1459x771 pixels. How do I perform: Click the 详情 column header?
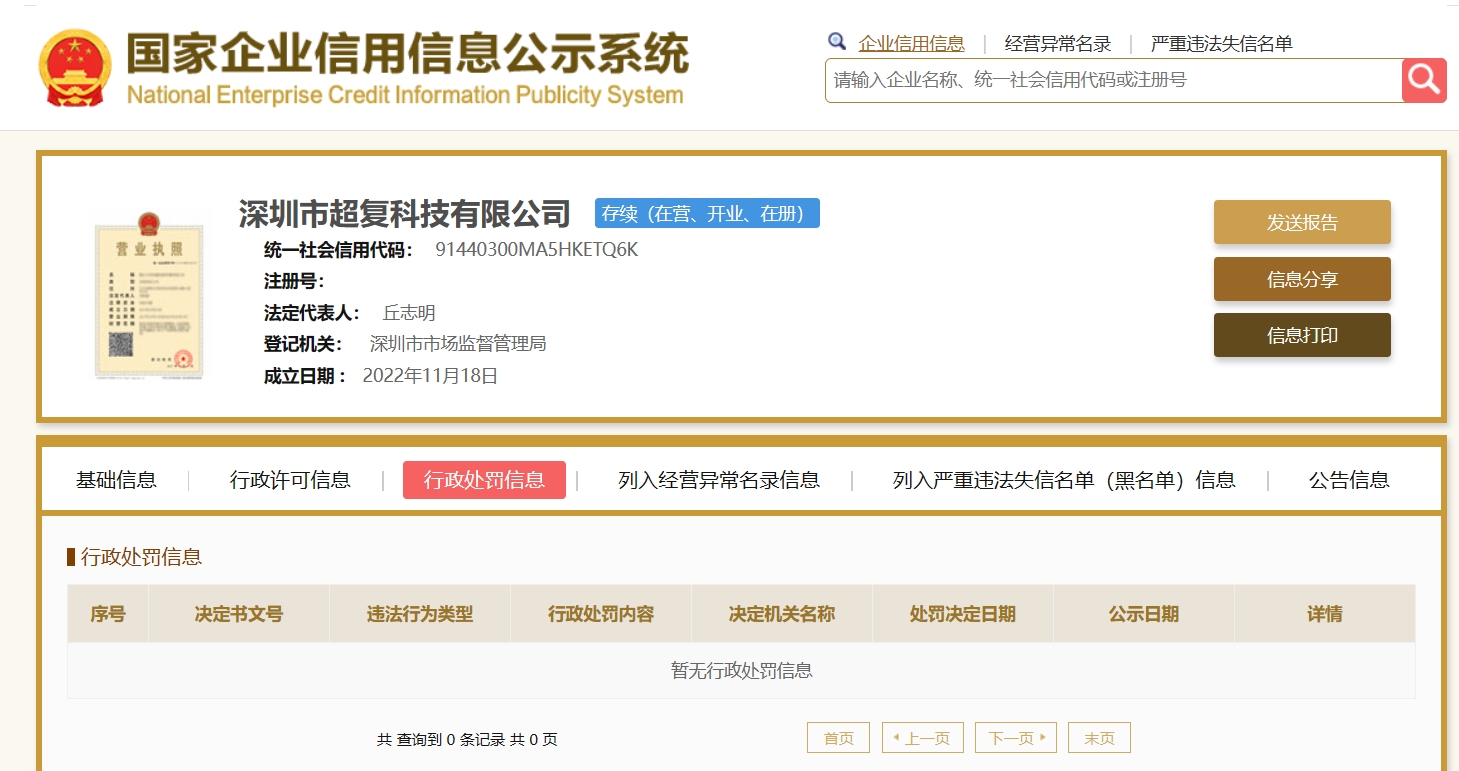pyautogui.click(x=1325, y=614)
